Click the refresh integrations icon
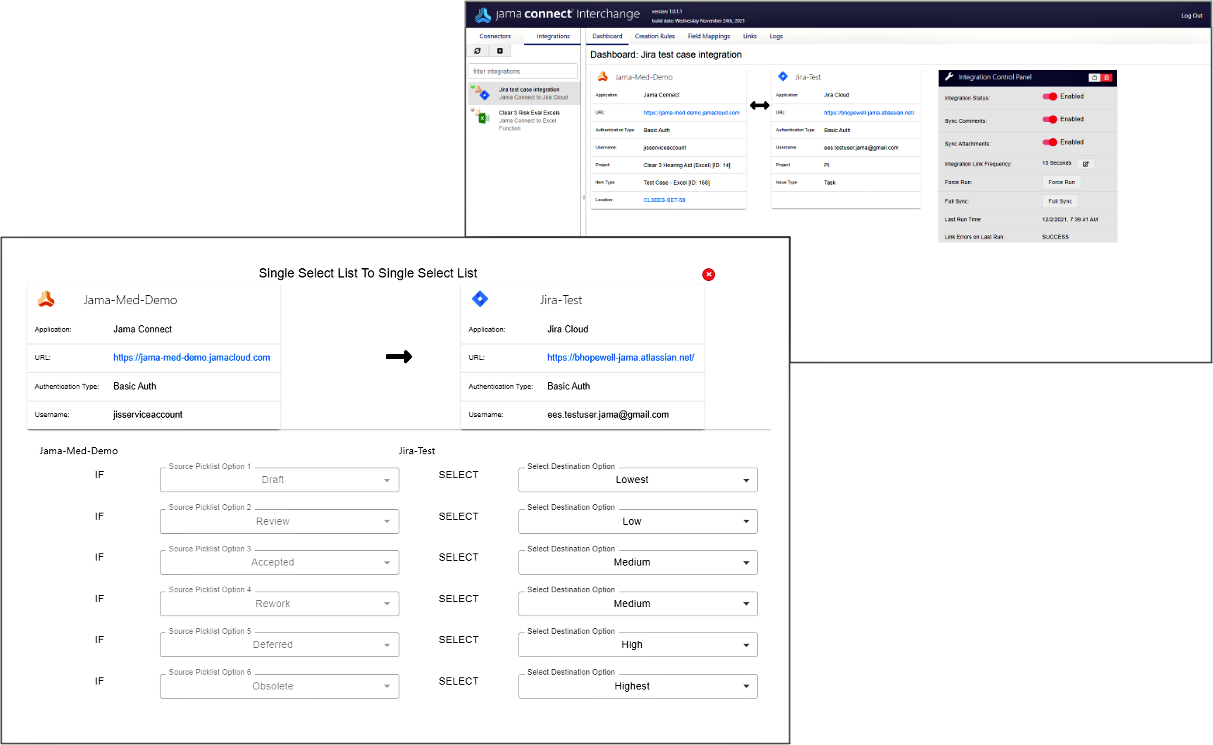The width and height of the screenshot is (1213, 745). tap(477, 51)
